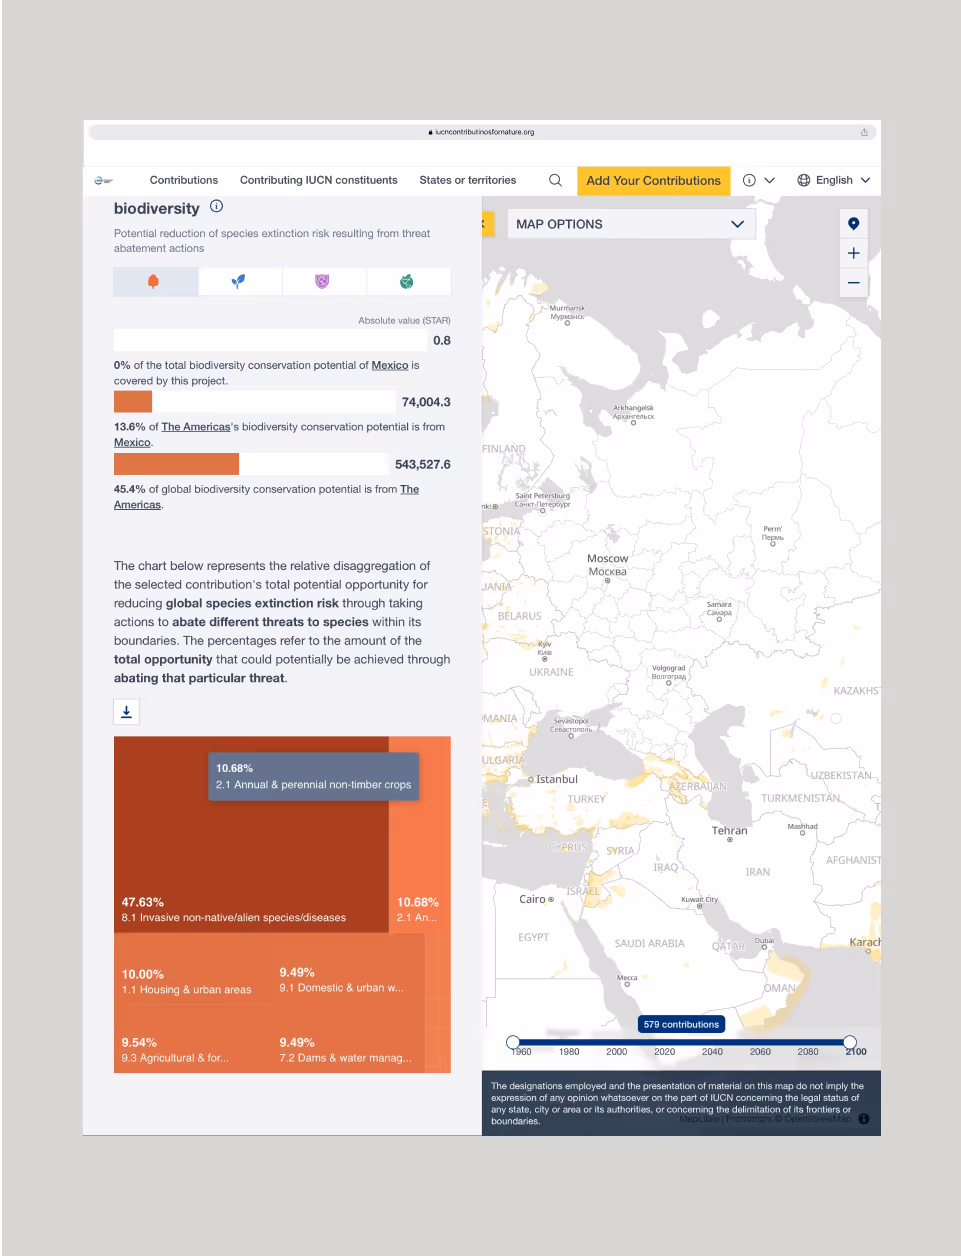Click the 2.1 Annual & perennial crops tooltip

pyautogui.click(x=314, y=777)
